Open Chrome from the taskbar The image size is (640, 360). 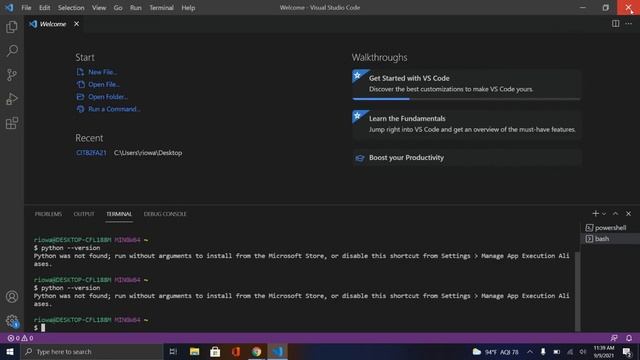tap(257, 351)
